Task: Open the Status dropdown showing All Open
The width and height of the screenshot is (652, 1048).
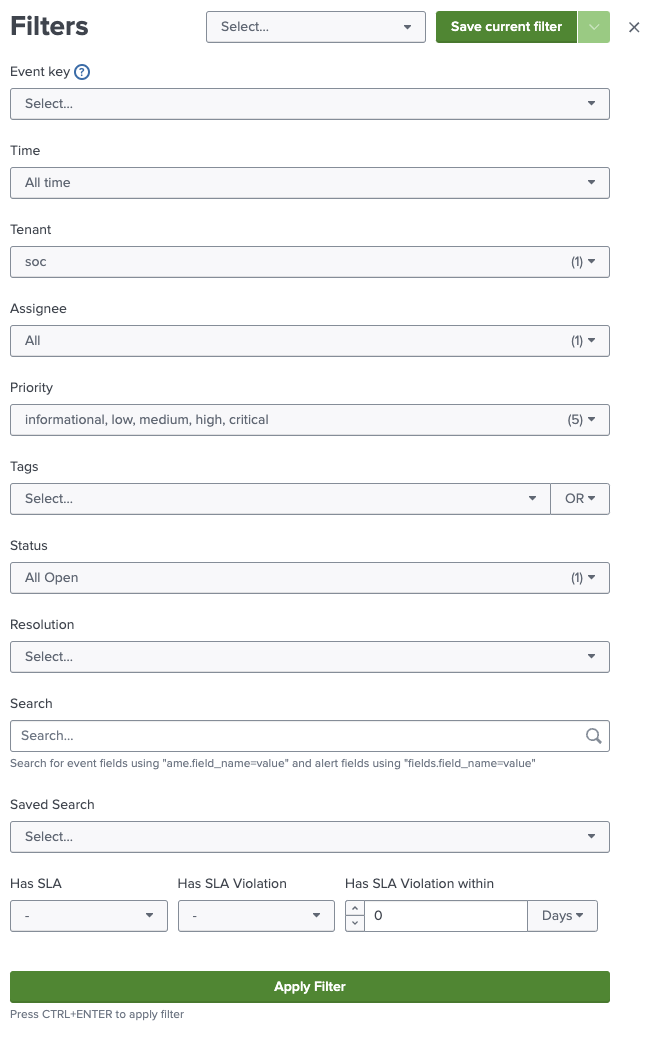Action: (x=309, y=577)
